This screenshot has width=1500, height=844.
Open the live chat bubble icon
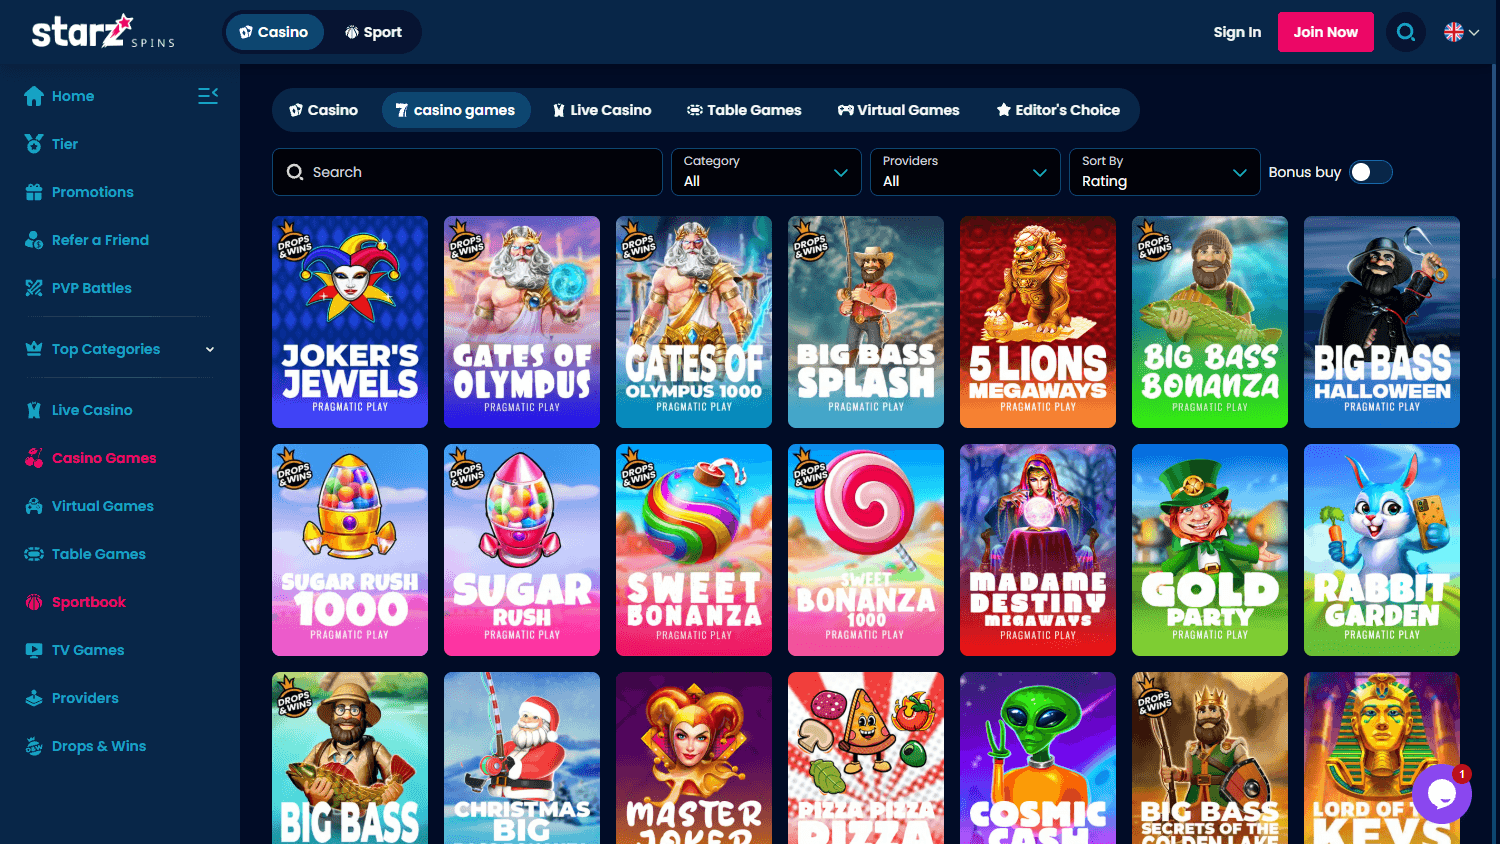[1441, 794]
